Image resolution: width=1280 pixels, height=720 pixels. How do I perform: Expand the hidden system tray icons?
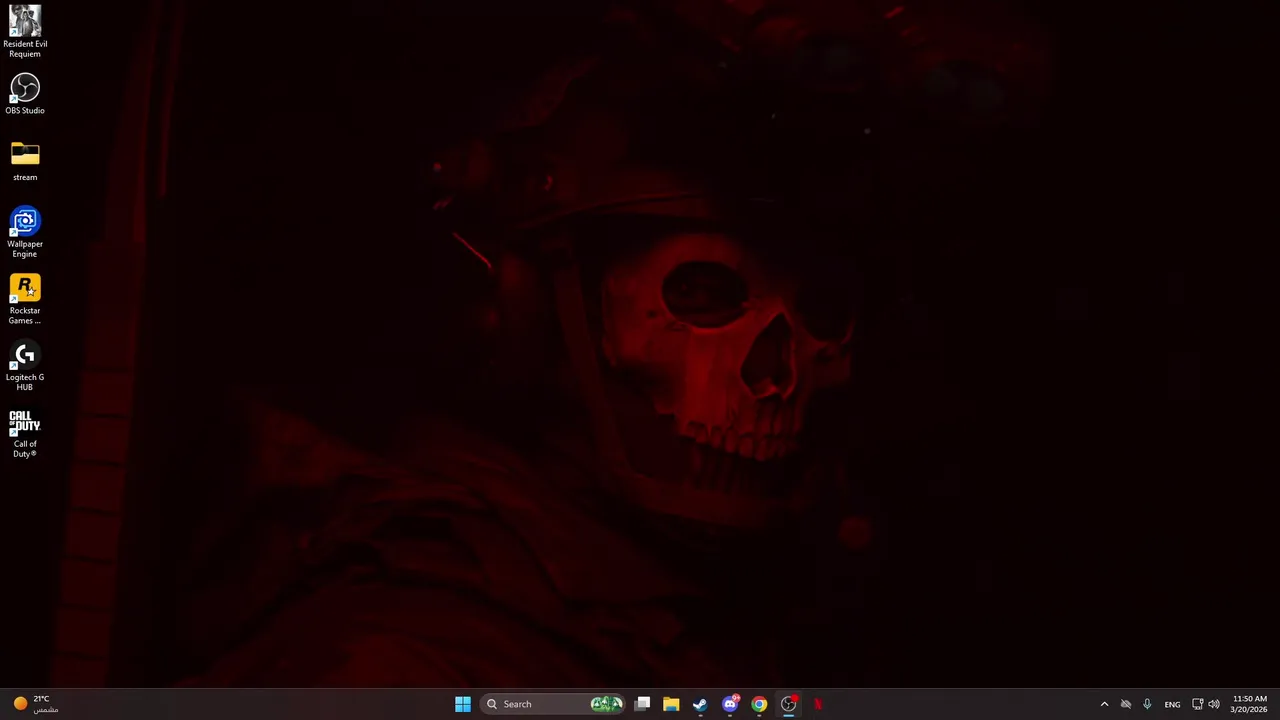[1104, 704]
